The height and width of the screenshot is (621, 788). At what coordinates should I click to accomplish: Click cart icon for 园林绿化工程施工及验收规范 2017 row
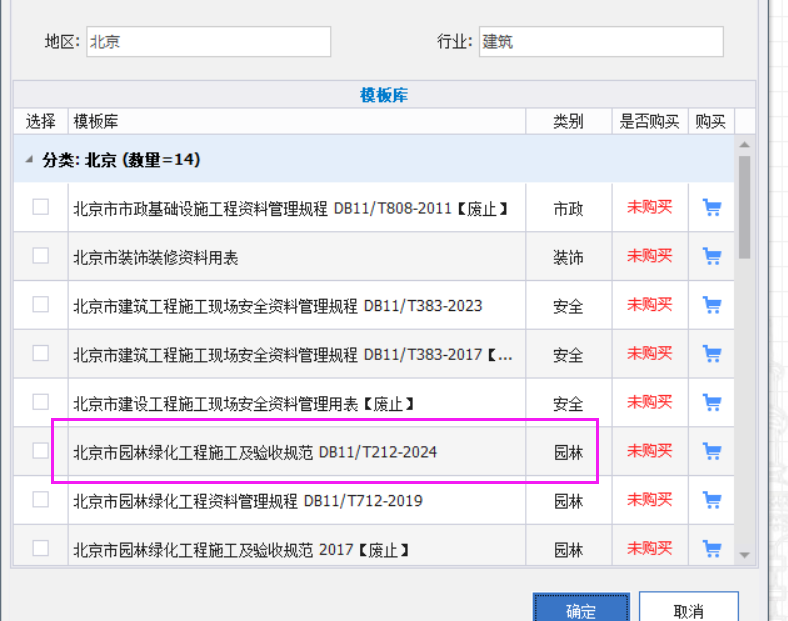(712, 548)
